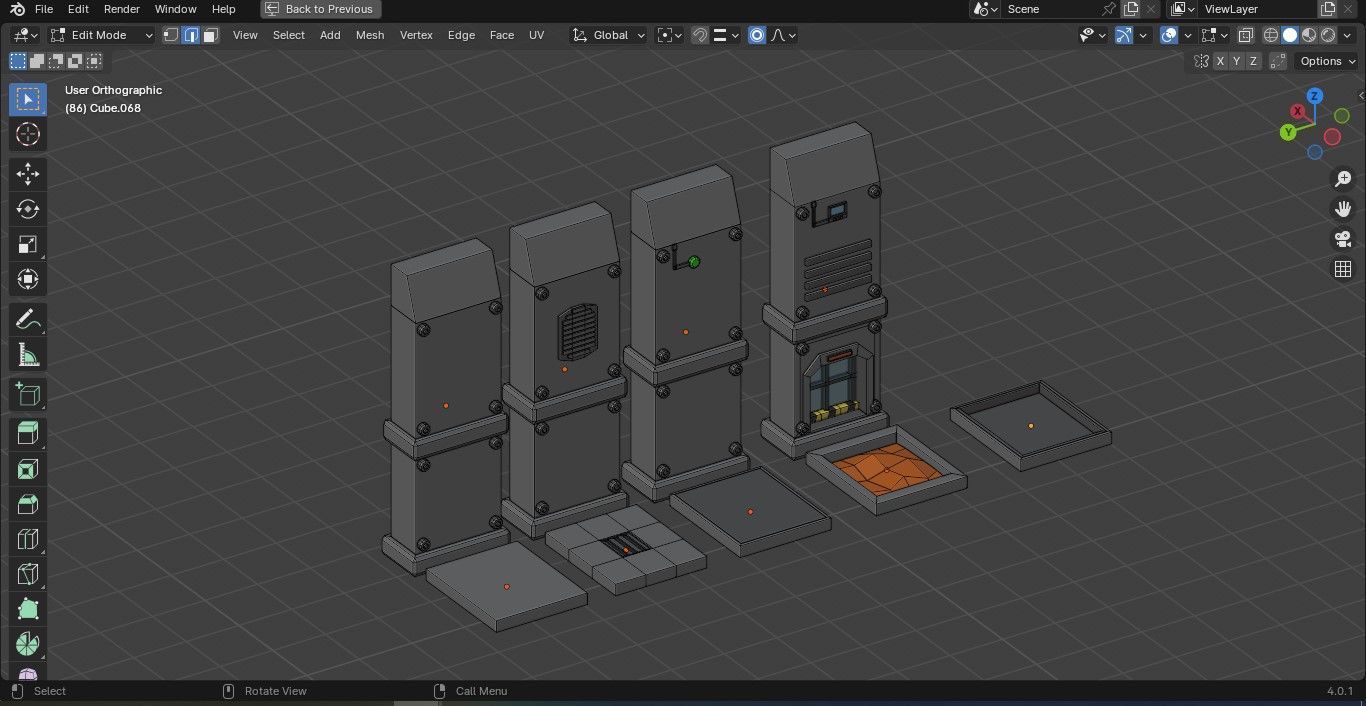Open the Window menu

coord(176,9)
